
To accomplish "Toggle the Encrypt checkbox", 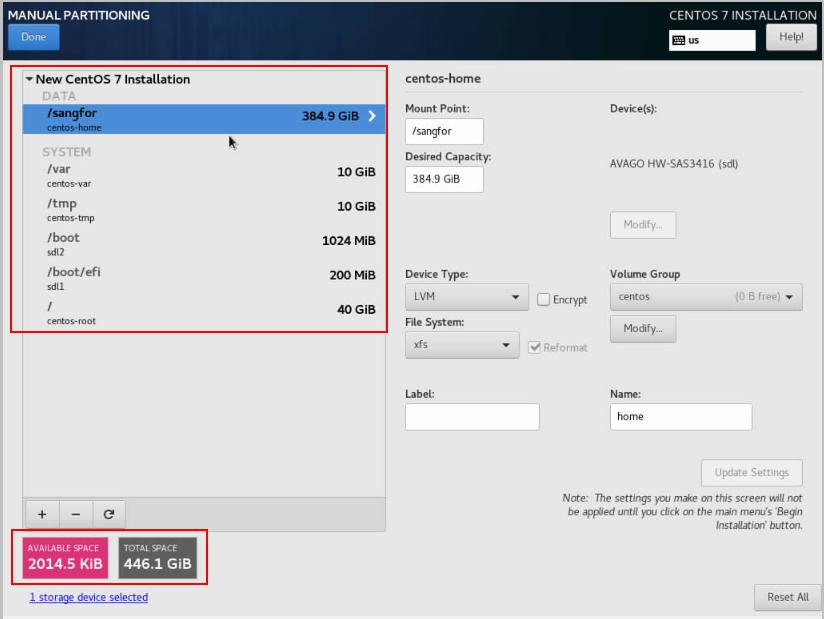I will coord(543,299).
